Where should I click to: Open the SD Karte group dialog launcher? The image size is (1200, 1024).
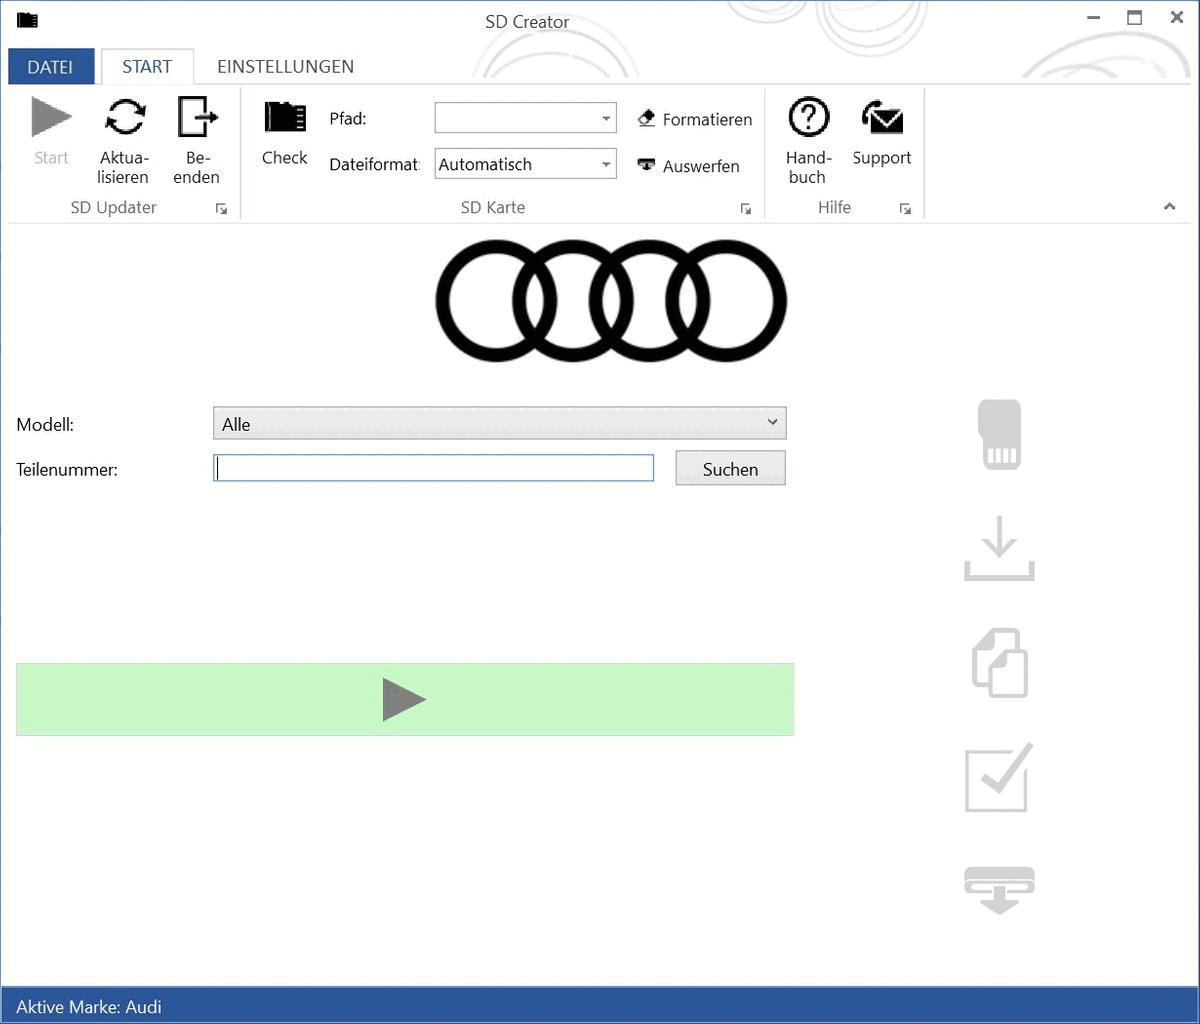coord(745,209)
